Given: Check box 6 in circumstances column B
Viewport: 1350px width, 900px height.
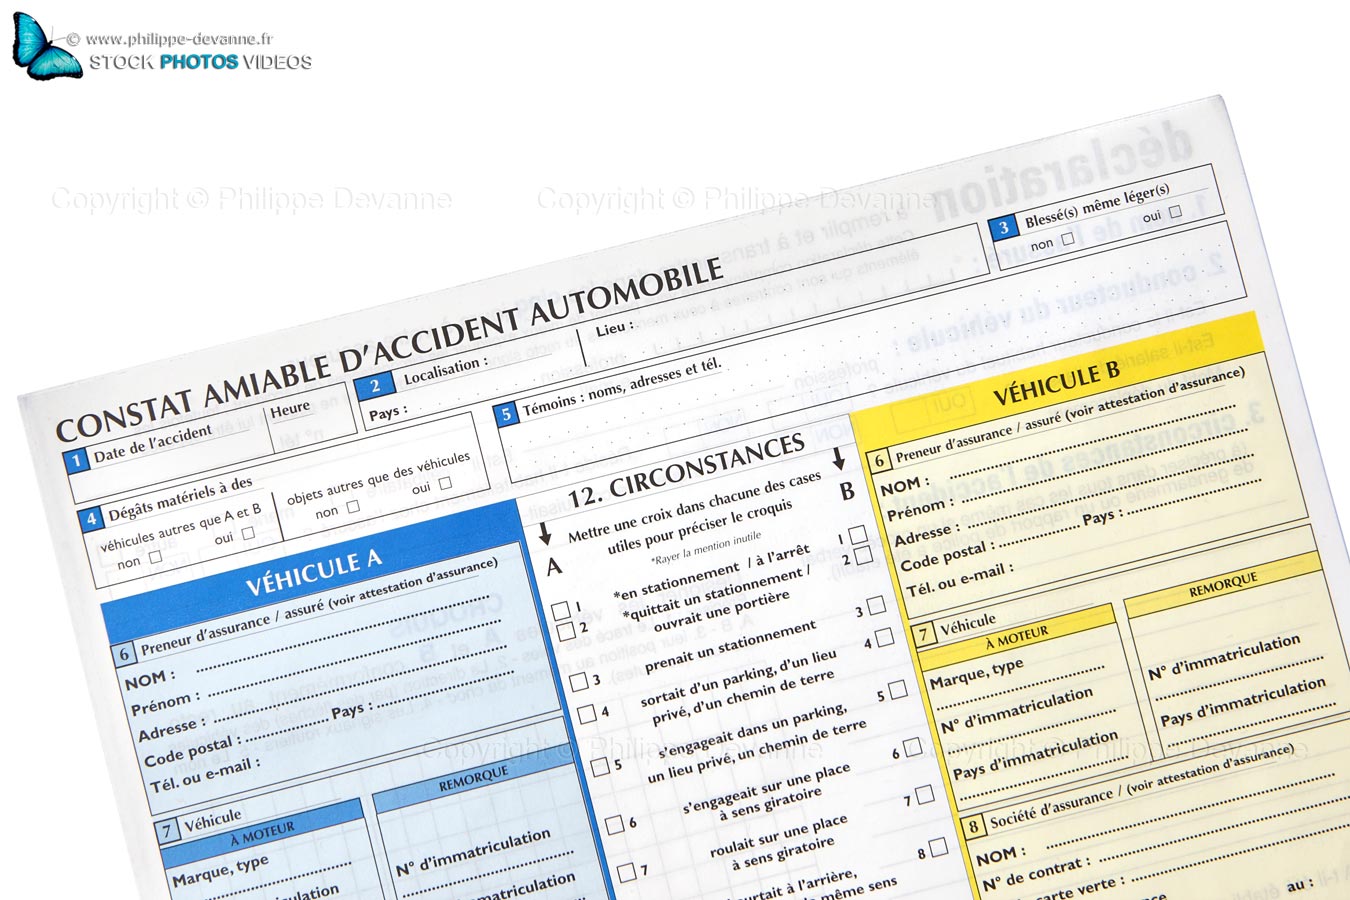Looking at the screenshot, I should (x=912, y=747).
